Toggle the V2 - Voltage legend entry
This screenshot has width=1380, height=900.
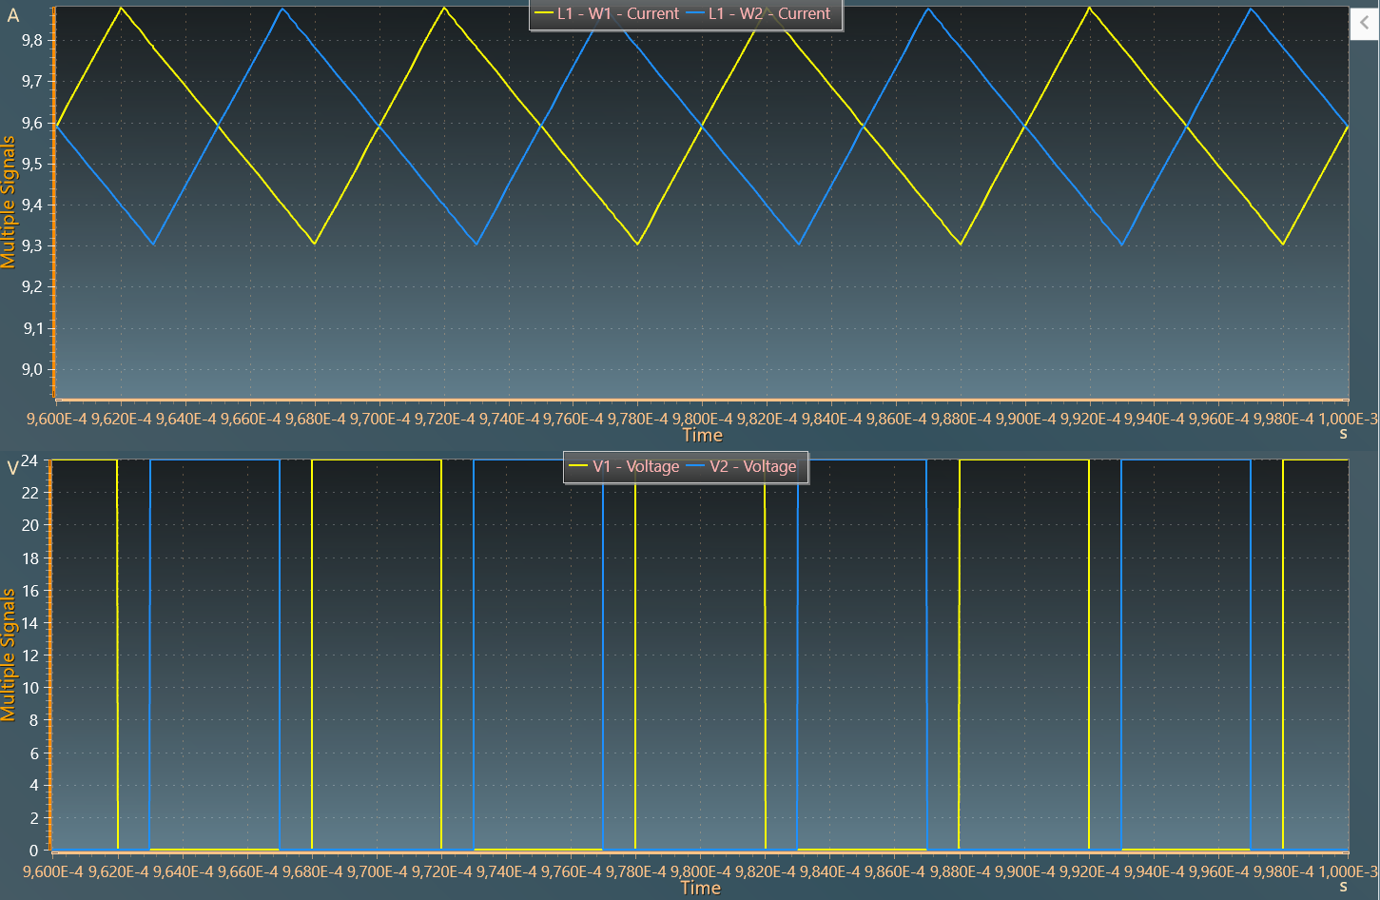coord(752,467)
